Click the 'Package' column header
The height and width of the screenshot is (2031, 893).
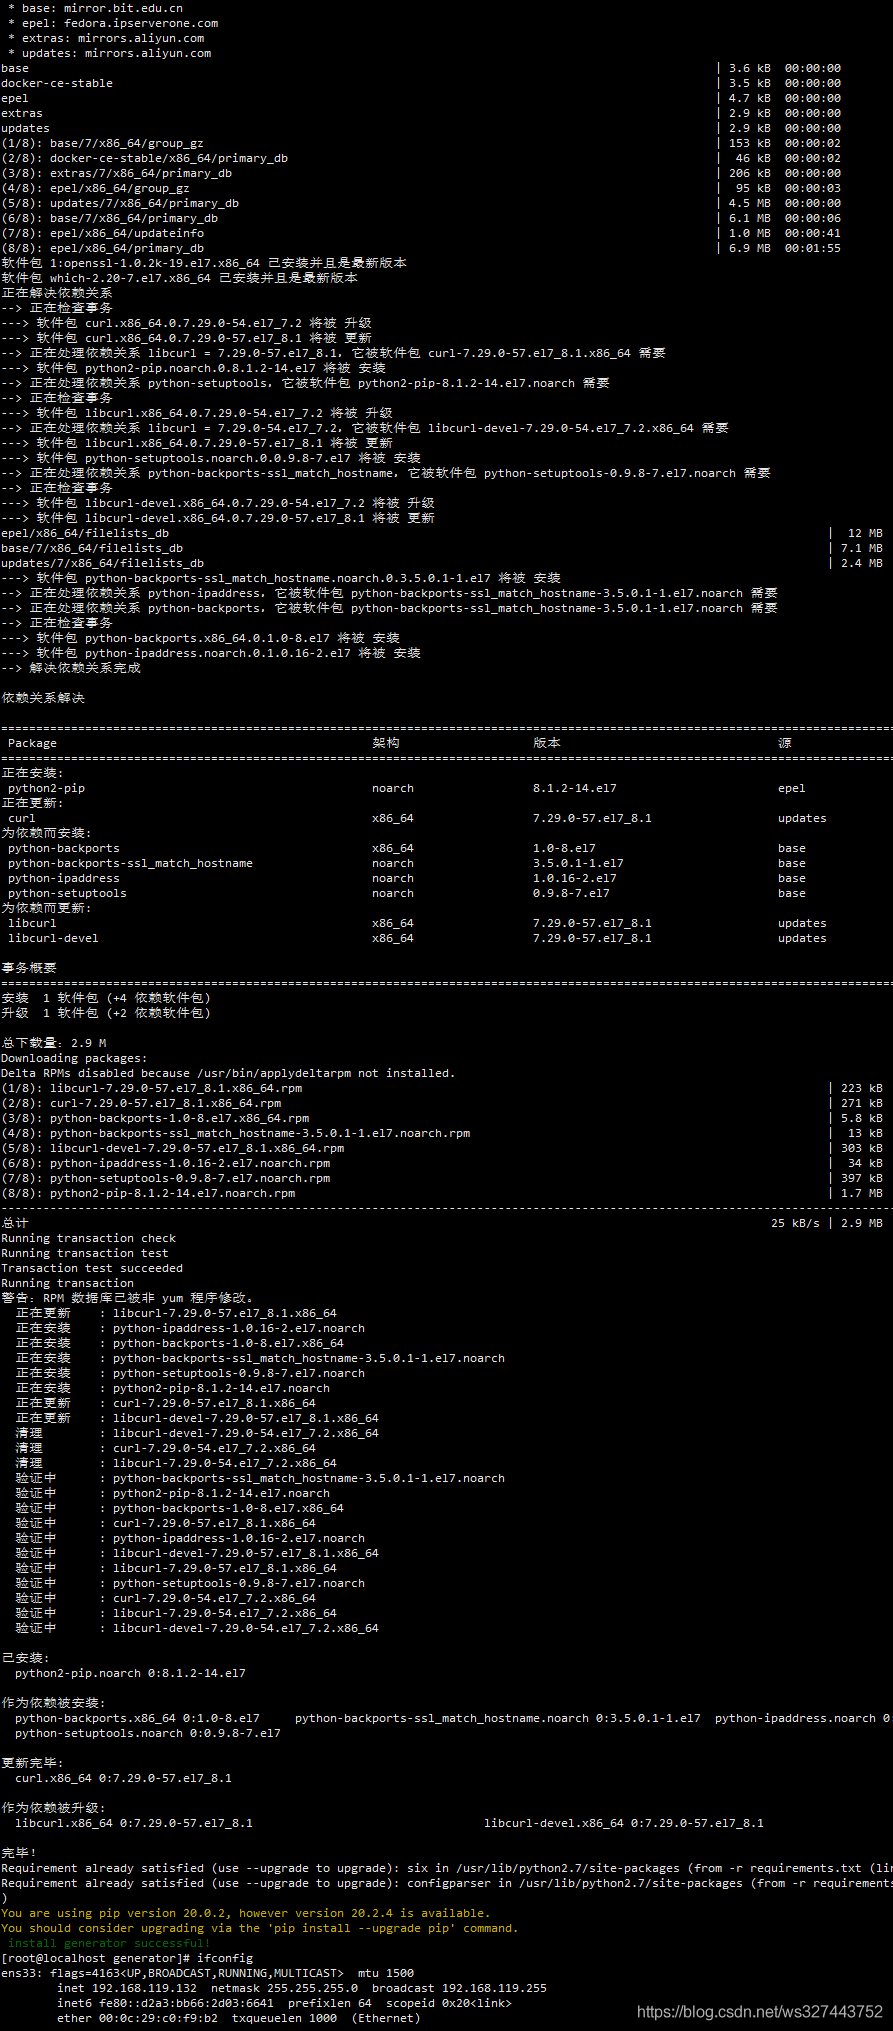[32, 743]
